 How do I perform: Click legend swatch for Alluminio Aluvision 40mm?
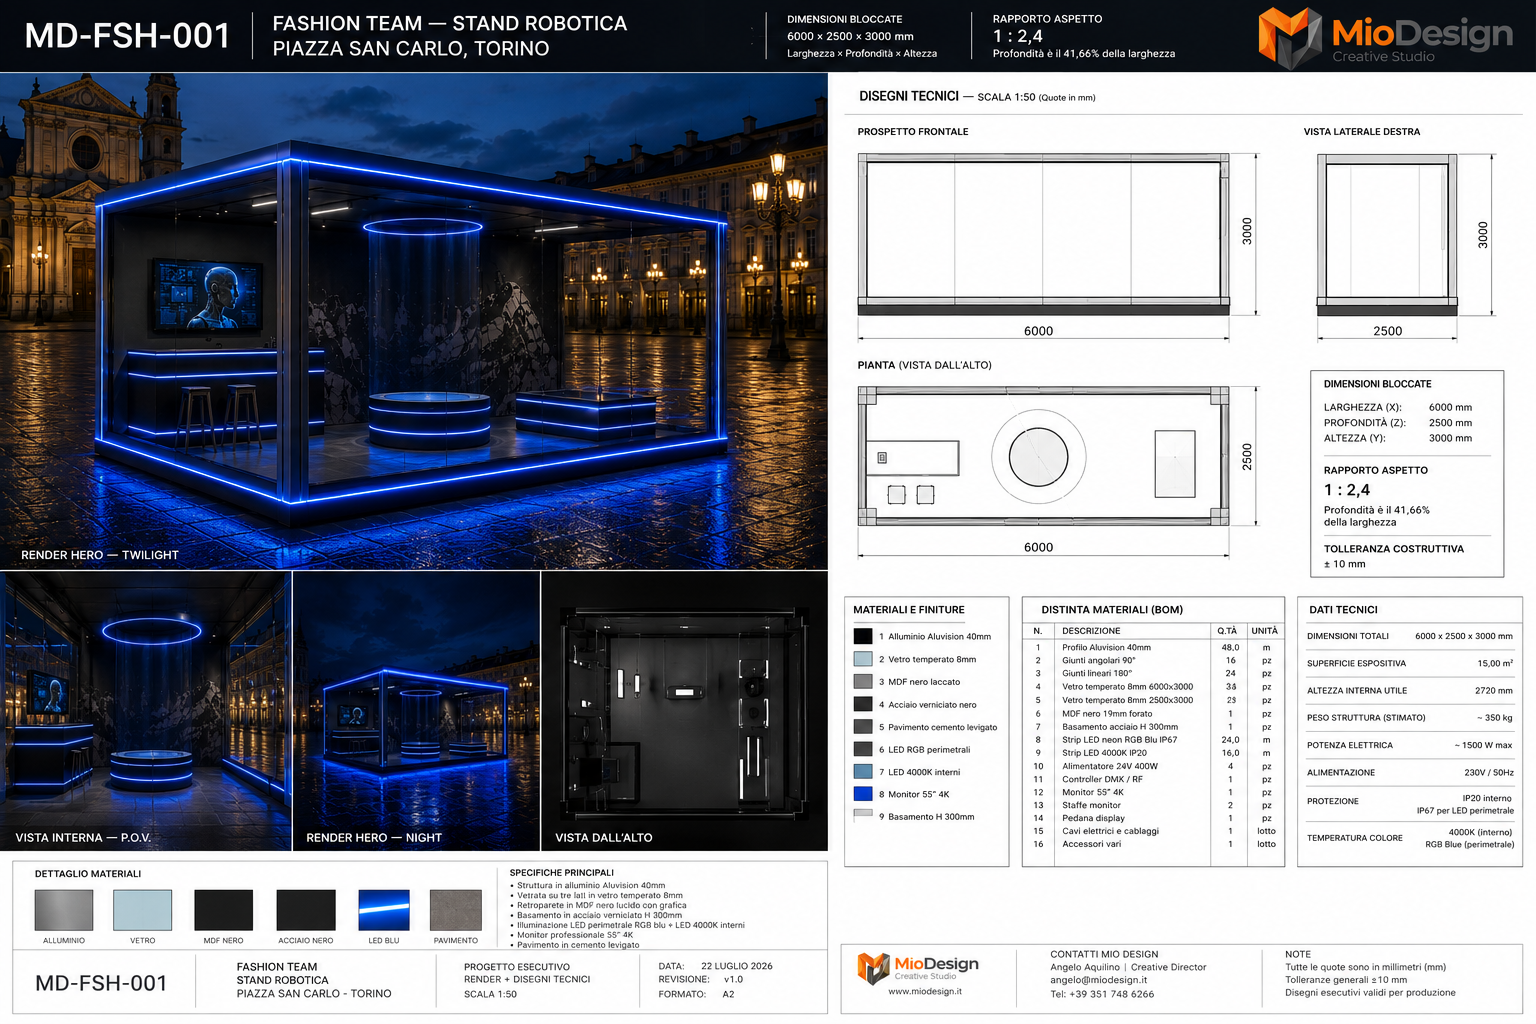[x=863, y=636]
